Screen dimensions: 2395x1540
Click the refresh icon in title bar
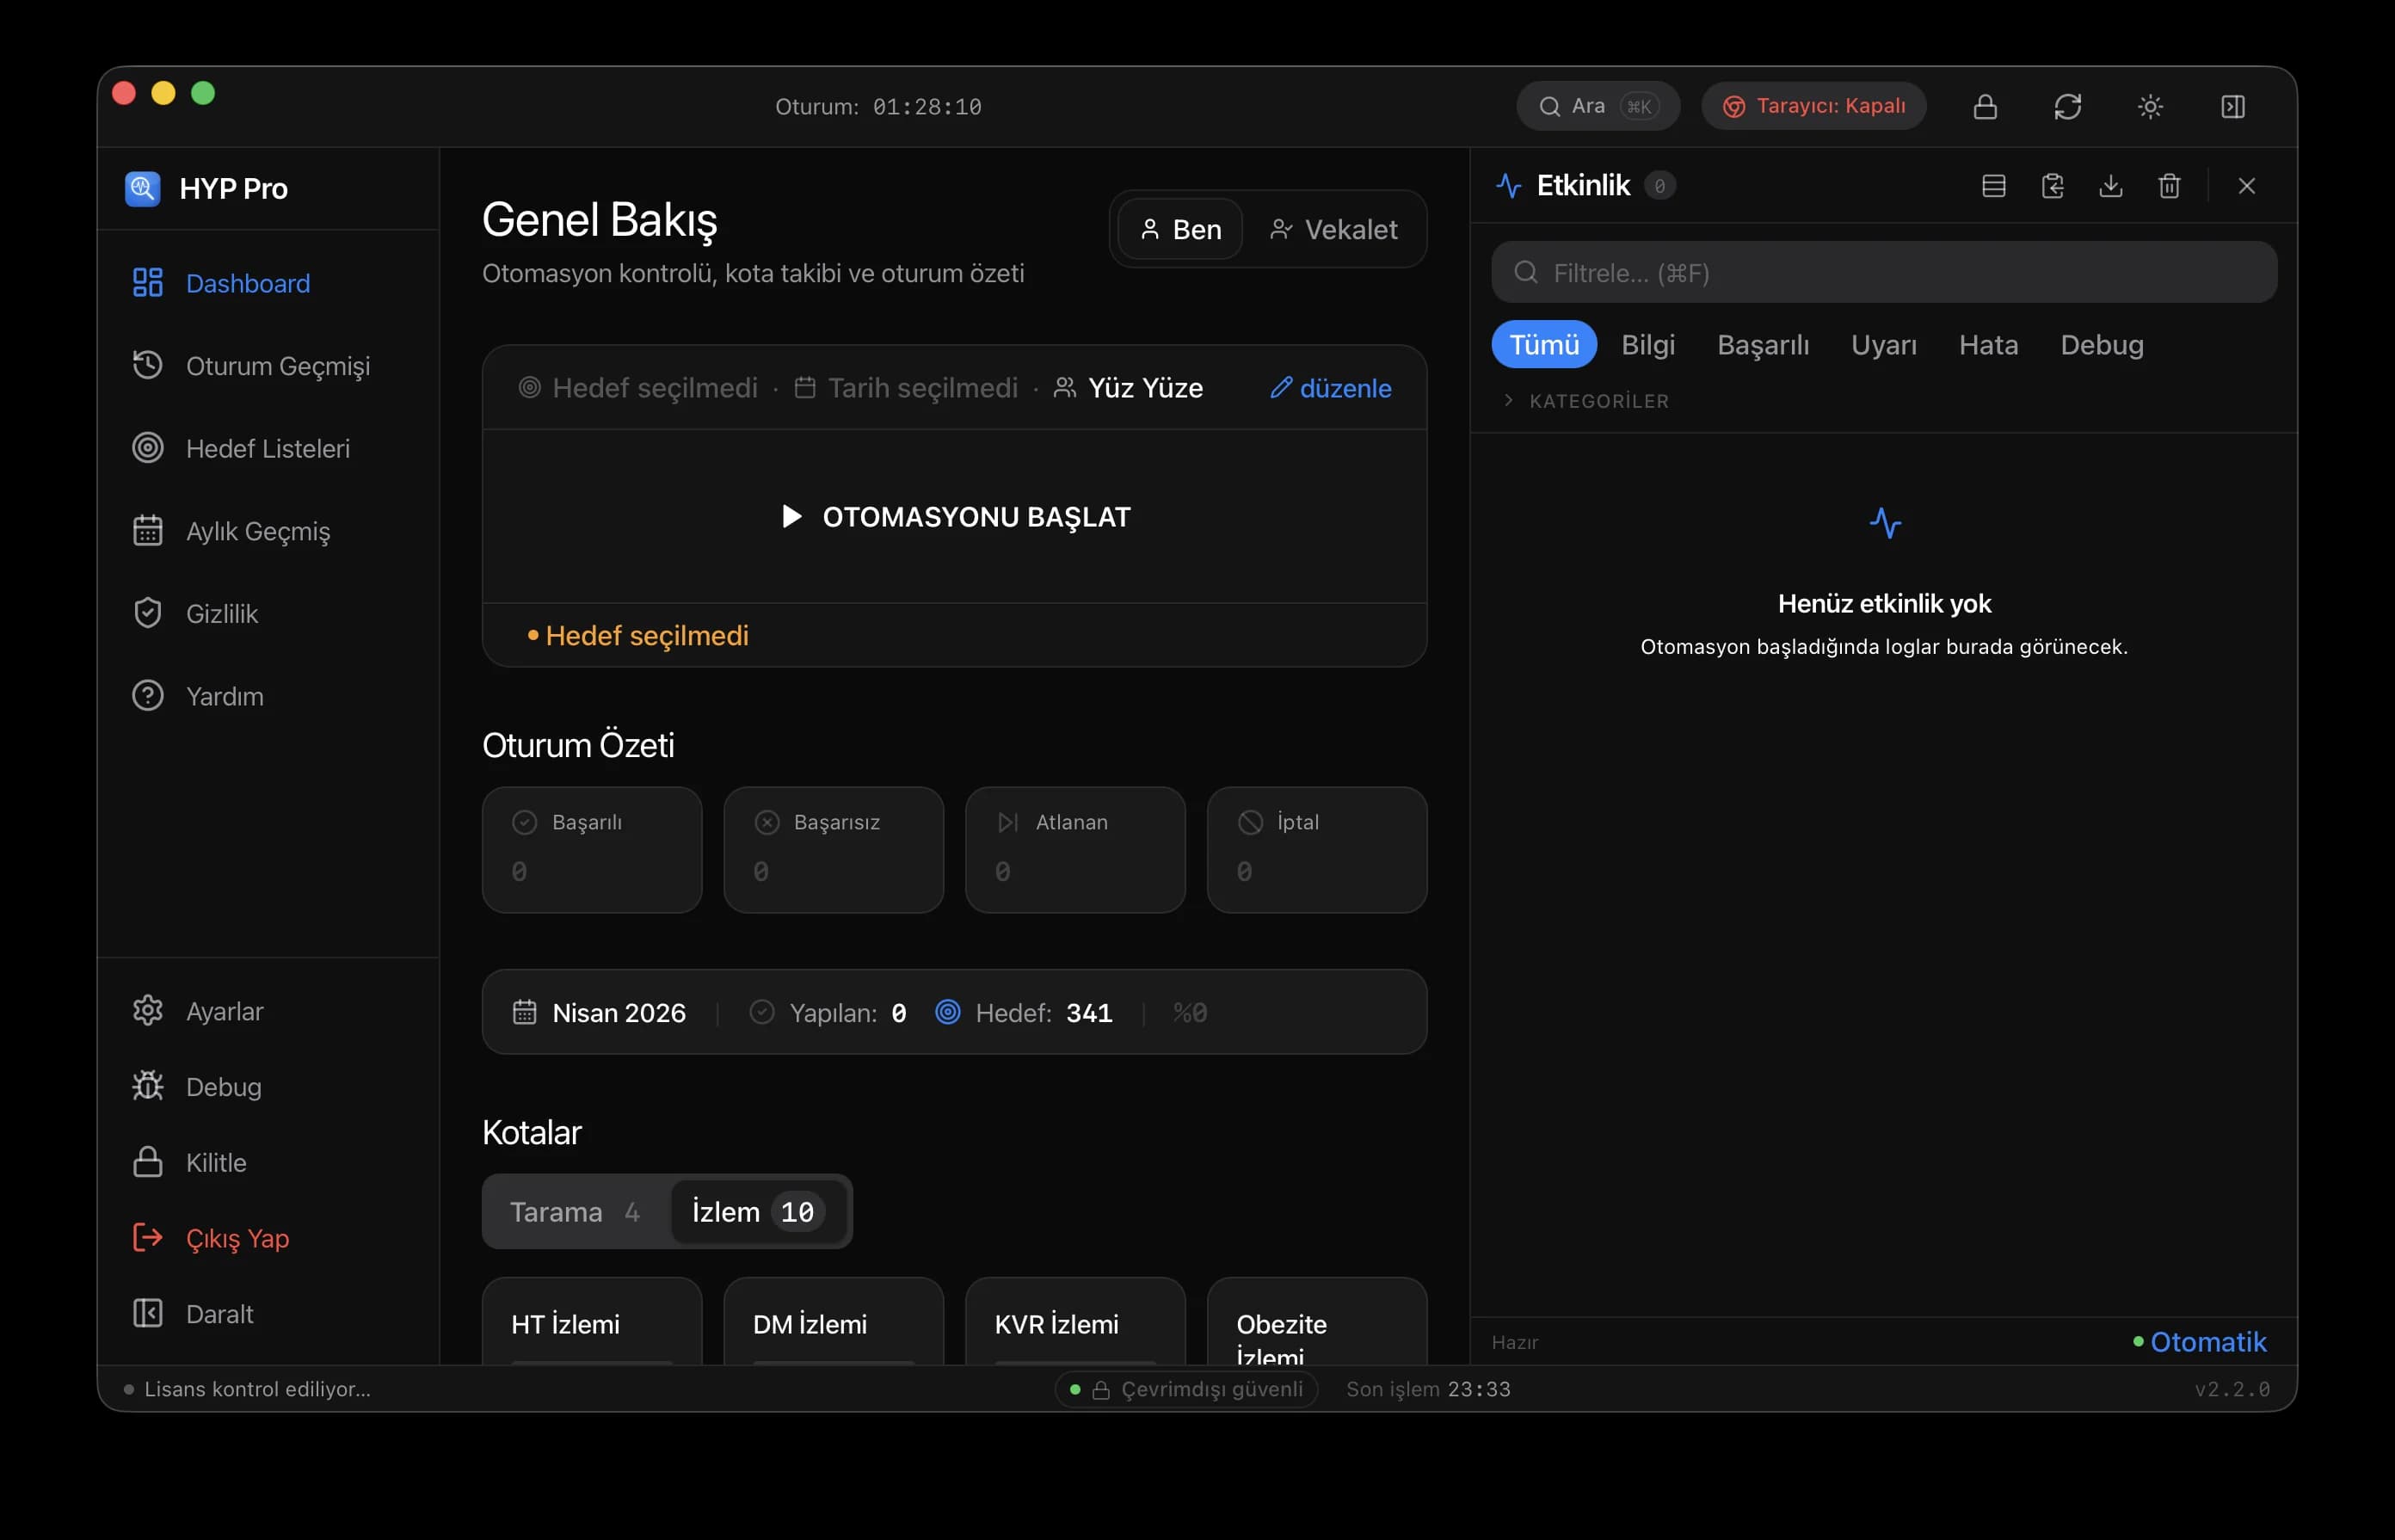tap(2068, 106)
